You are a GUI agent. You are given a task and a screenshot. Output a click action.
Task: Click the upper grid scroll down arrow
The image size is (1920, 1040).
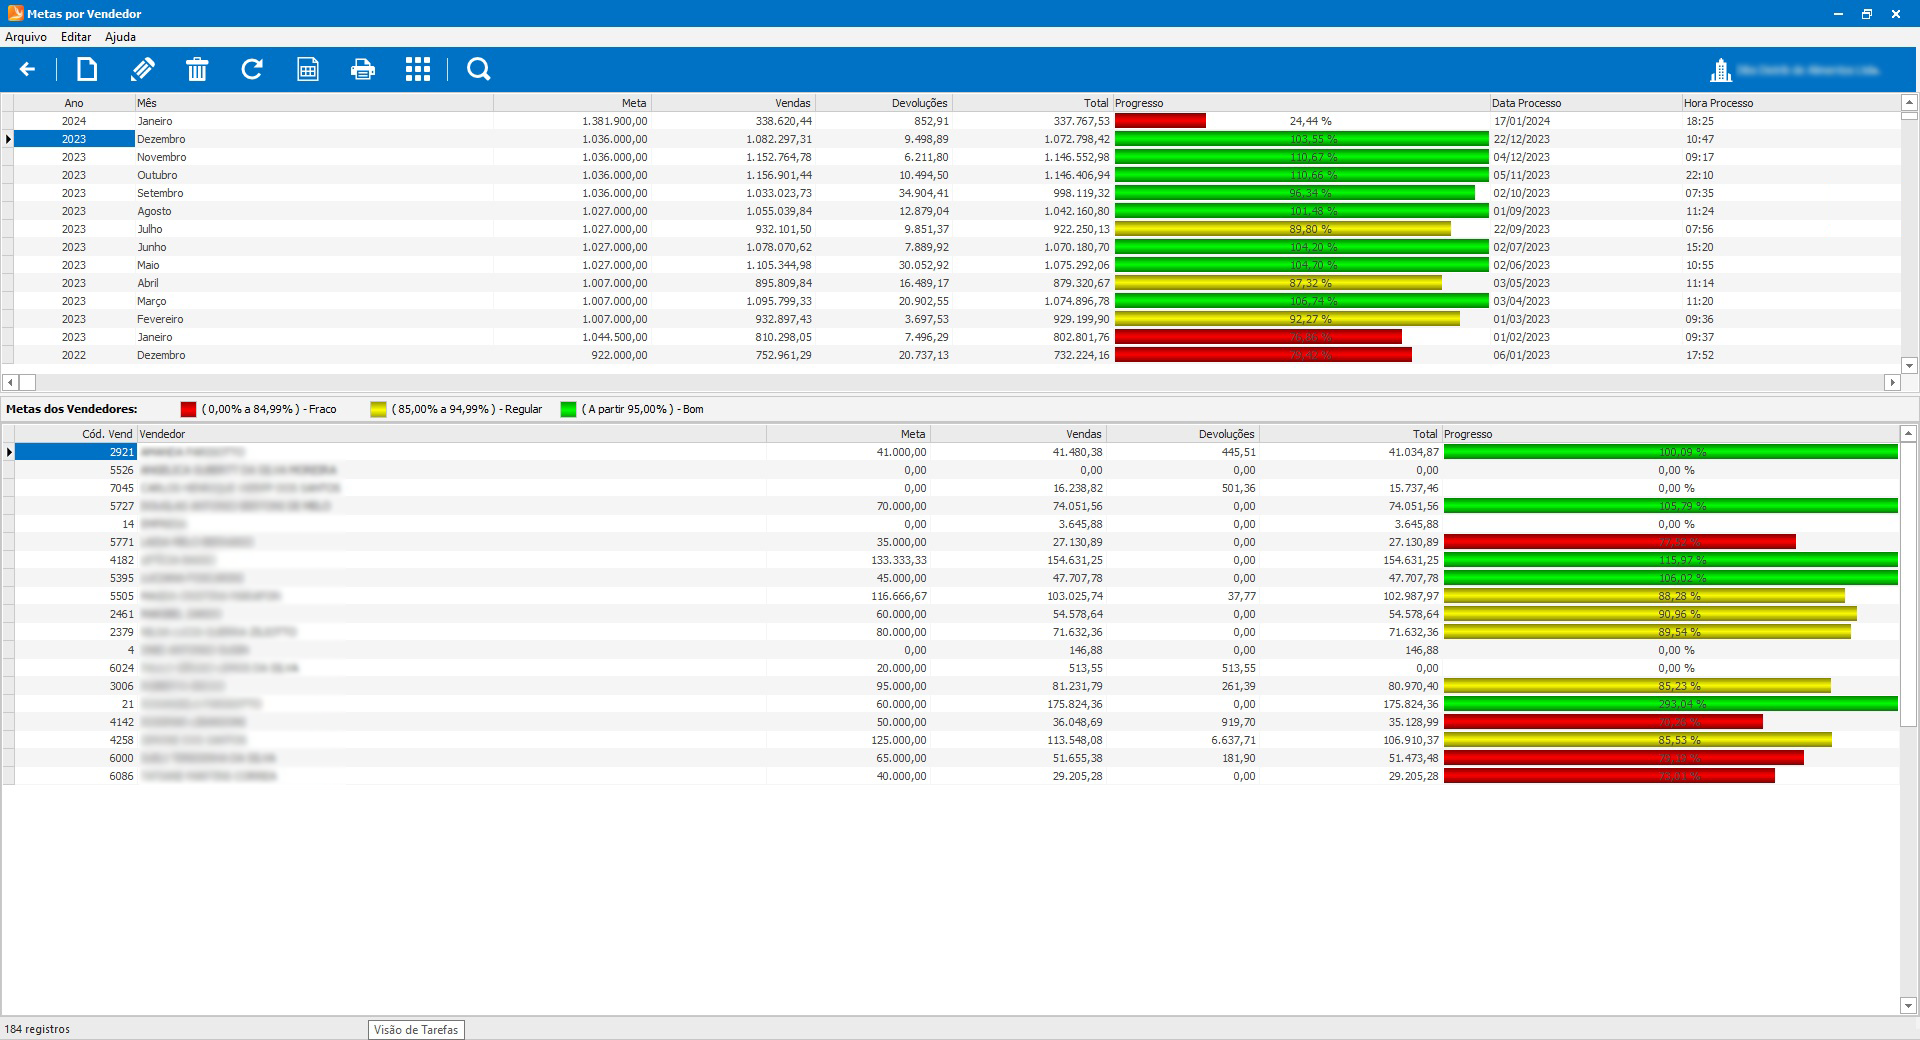tap(1909, 365)
